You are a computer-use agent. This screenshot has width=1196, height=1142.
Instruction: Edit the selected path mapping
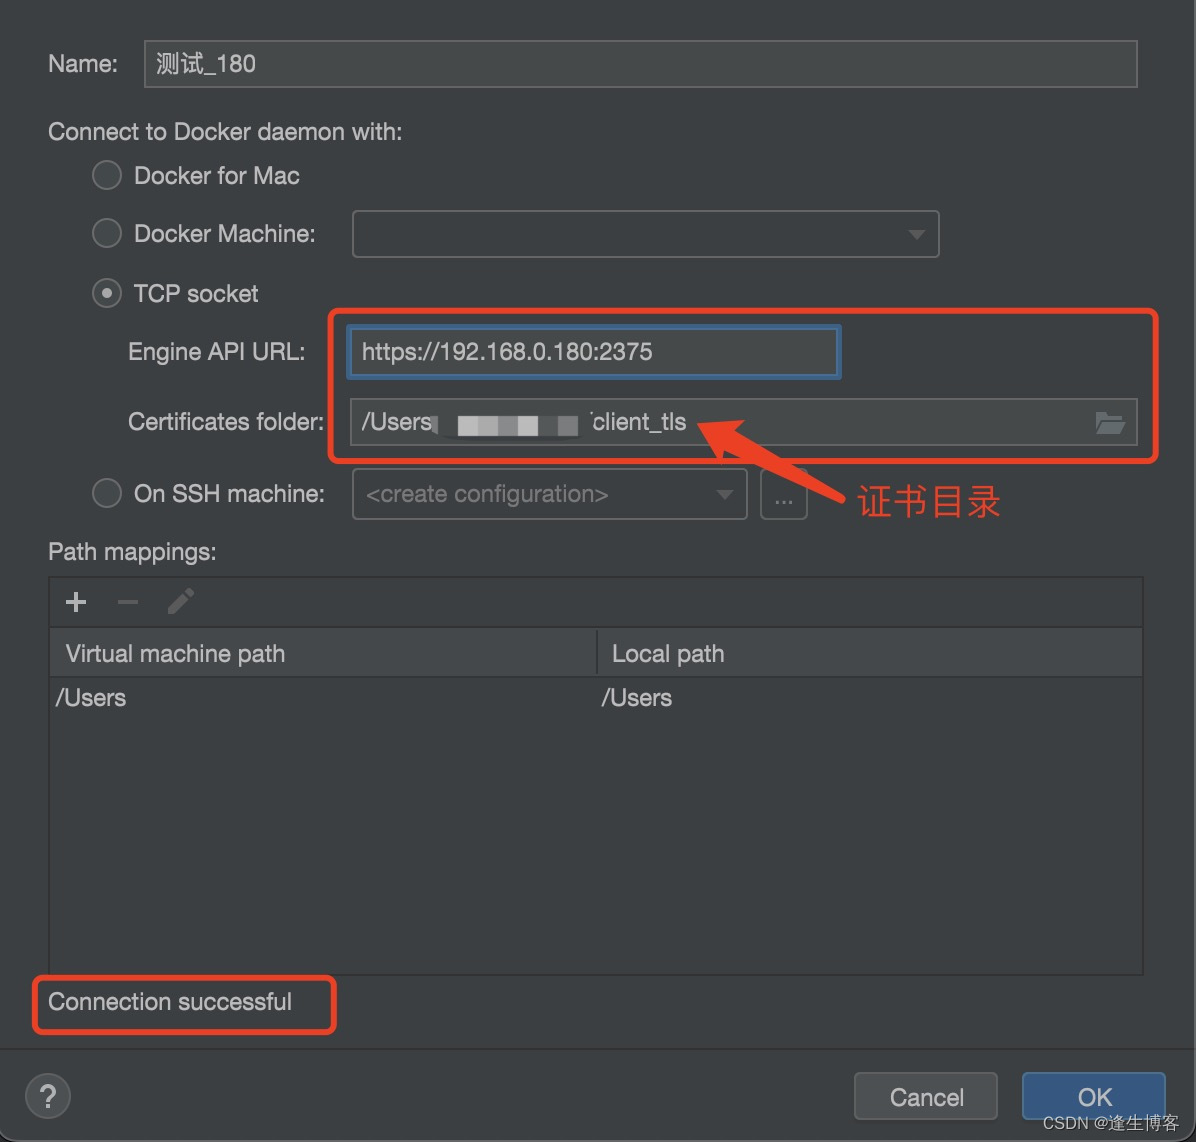(180, 601)
